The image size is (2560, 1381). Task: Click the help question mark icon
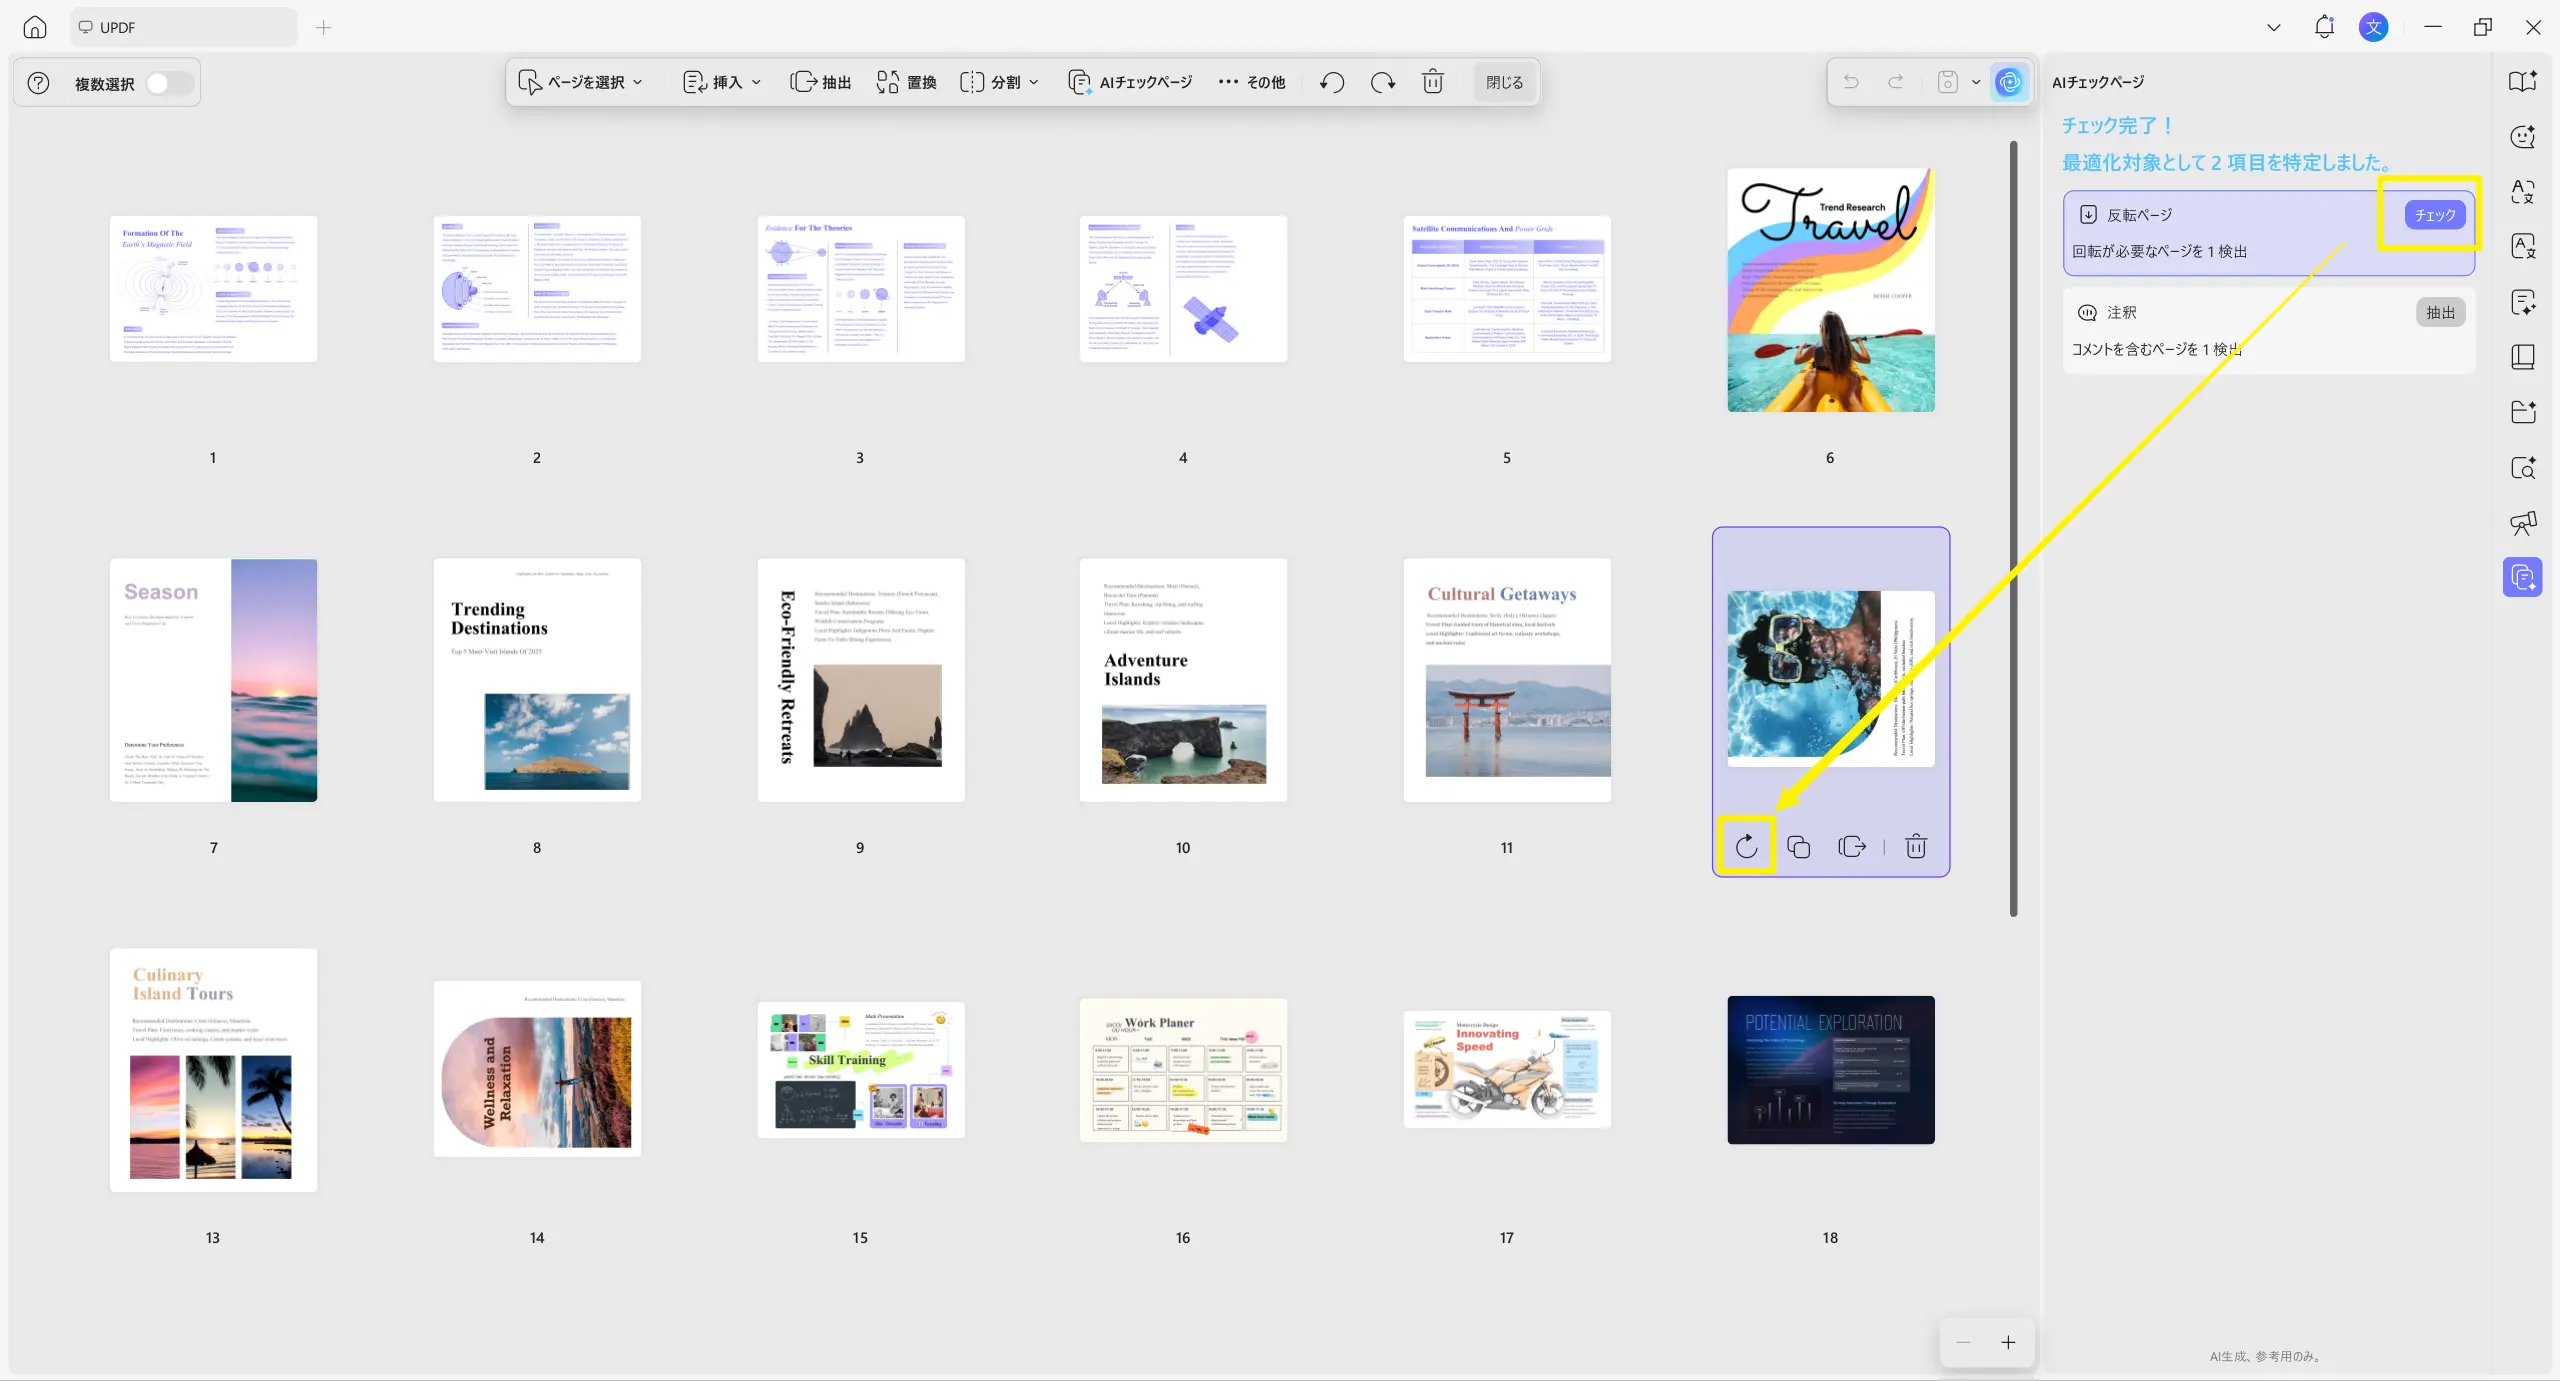(38, 83)
